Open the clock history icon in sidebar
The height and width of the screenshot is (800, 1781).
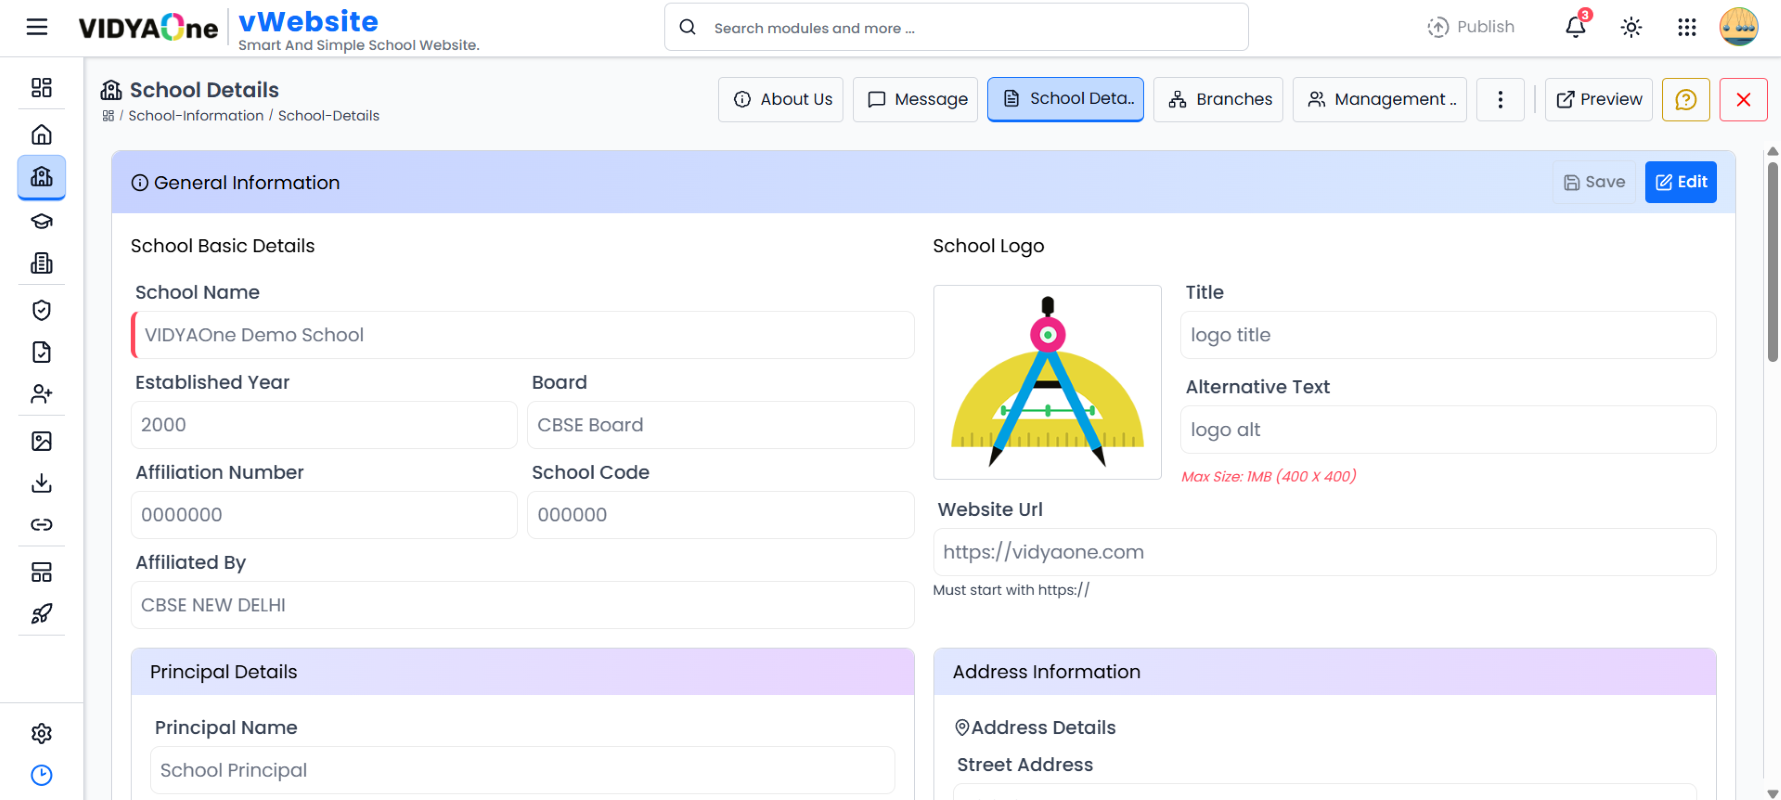41,775
